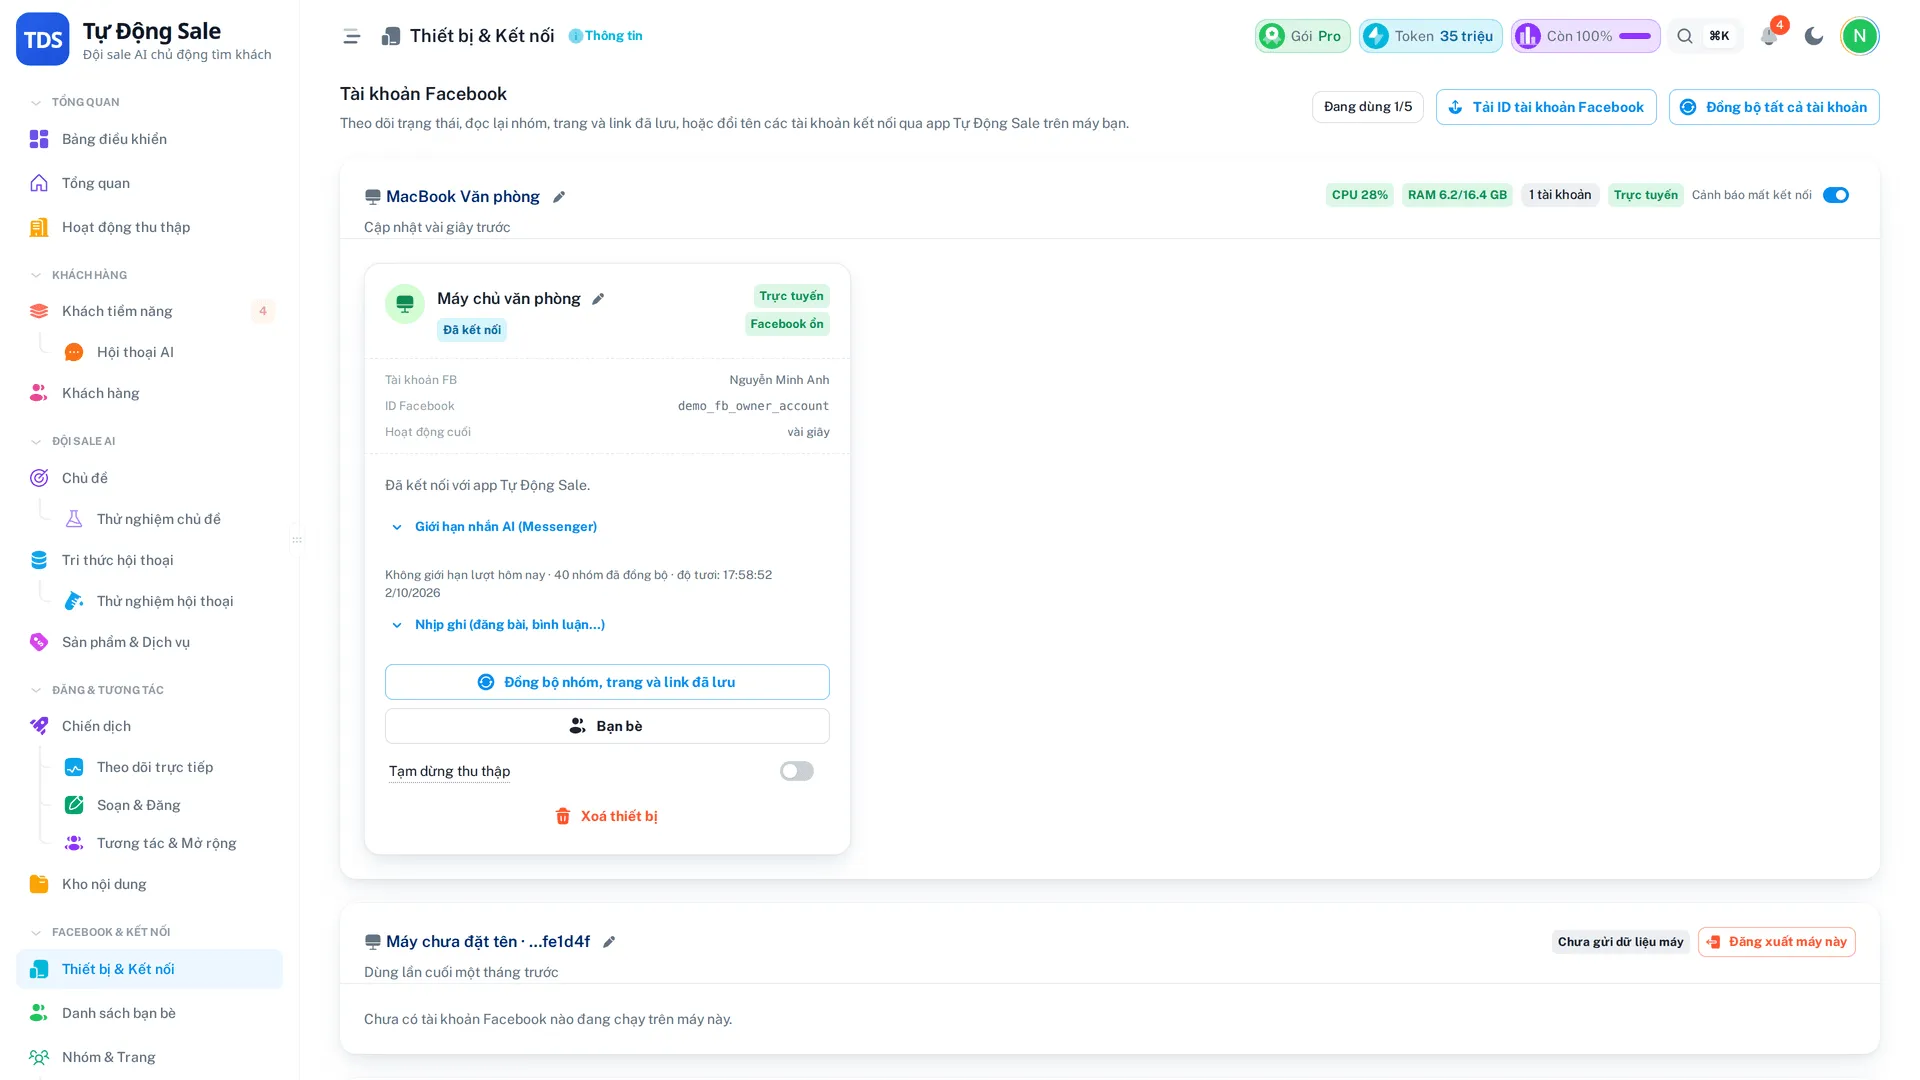Screen dimensions: 1920x1080
Task: Open Chiến dịch menu item
Action: point(150,726)
